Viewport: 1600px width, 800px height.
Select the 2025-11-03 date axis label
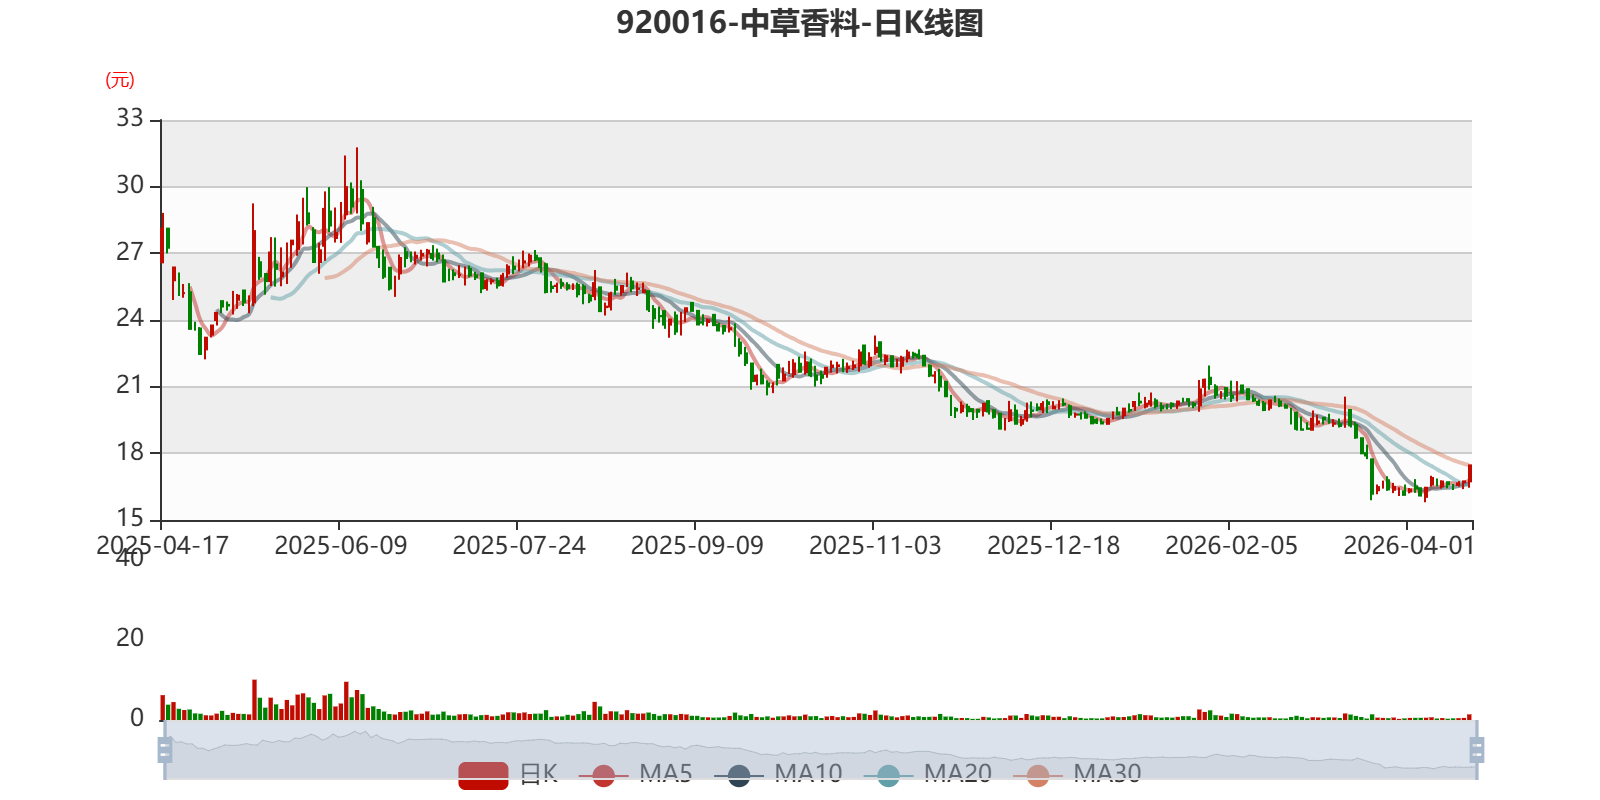point(875,546)
